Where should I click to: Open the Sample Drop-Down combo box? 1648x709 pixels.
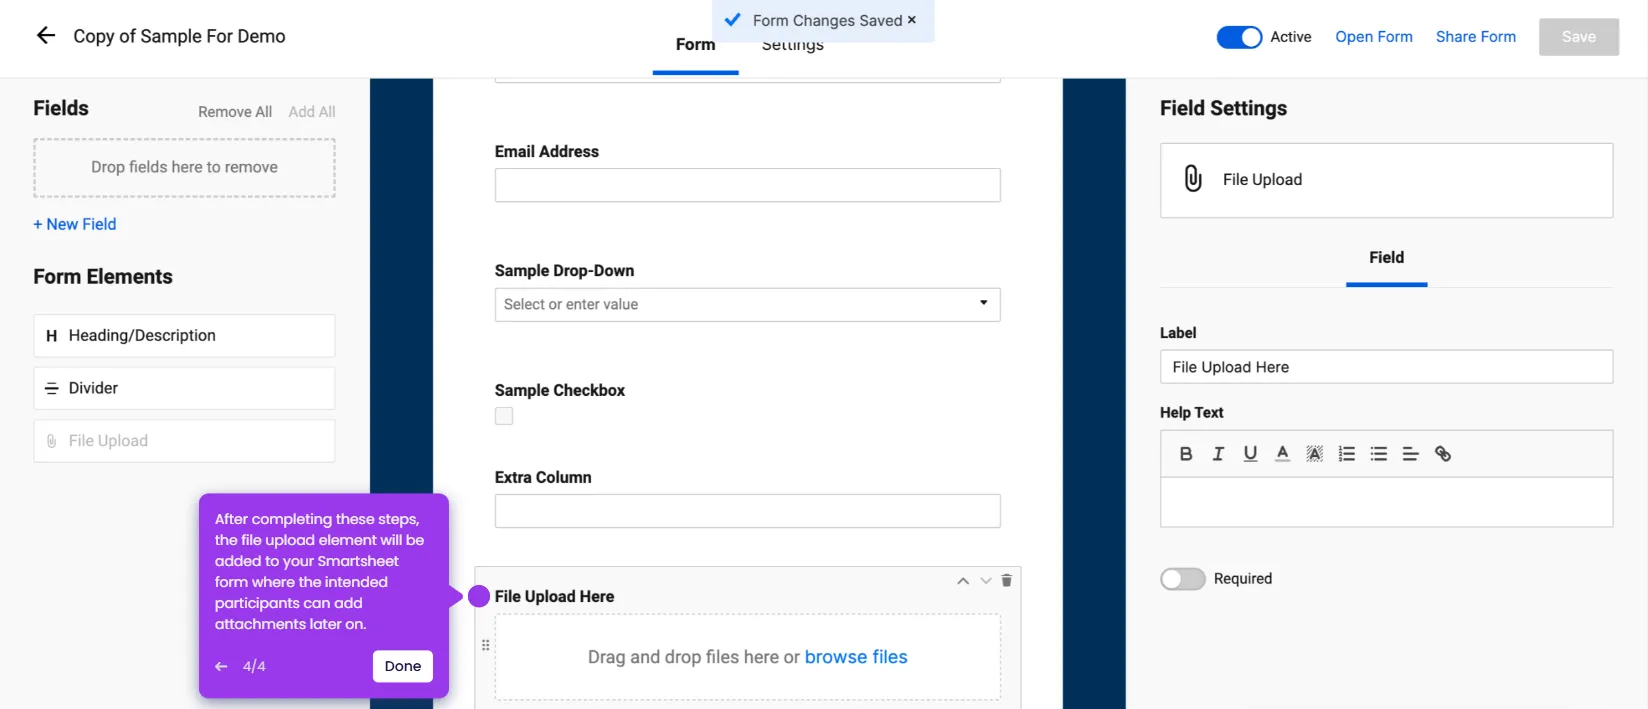tap(747, 305)
